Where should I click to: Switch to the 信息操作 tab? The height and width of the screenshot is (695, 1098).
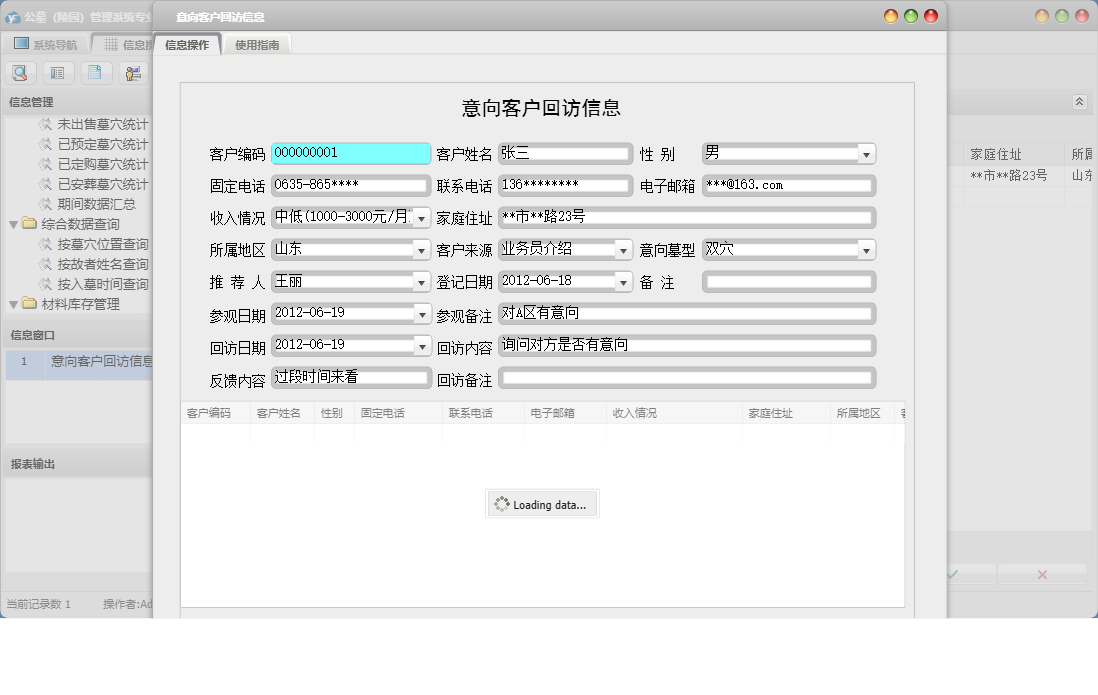coord(186,43)
